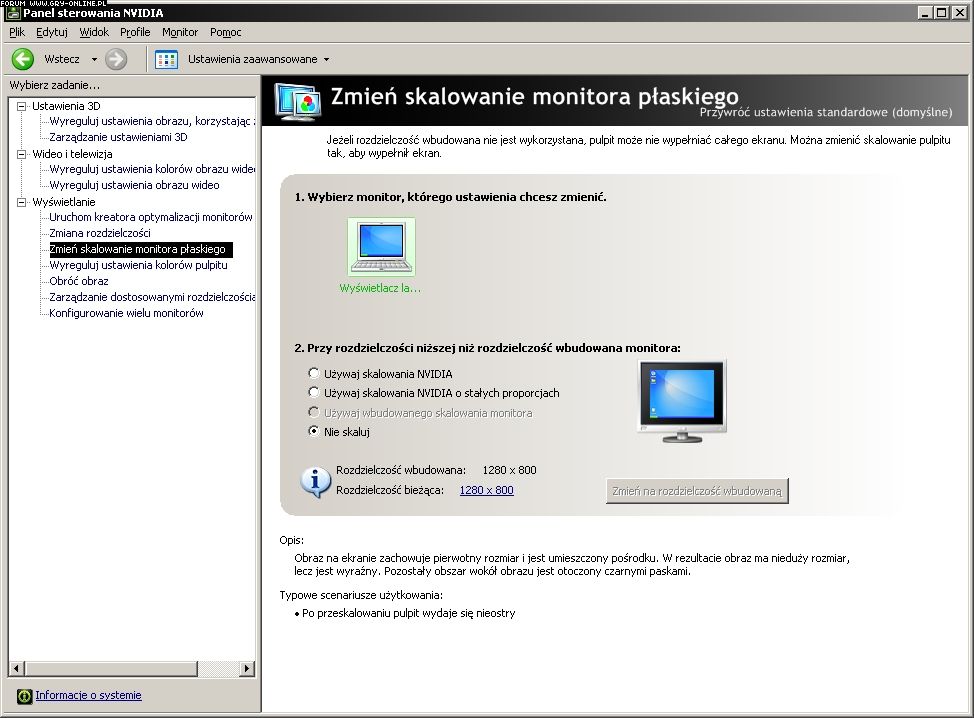Viewport: 974px width, 718px height.
Task: Open the Profile menu
Action: point(135,32)
